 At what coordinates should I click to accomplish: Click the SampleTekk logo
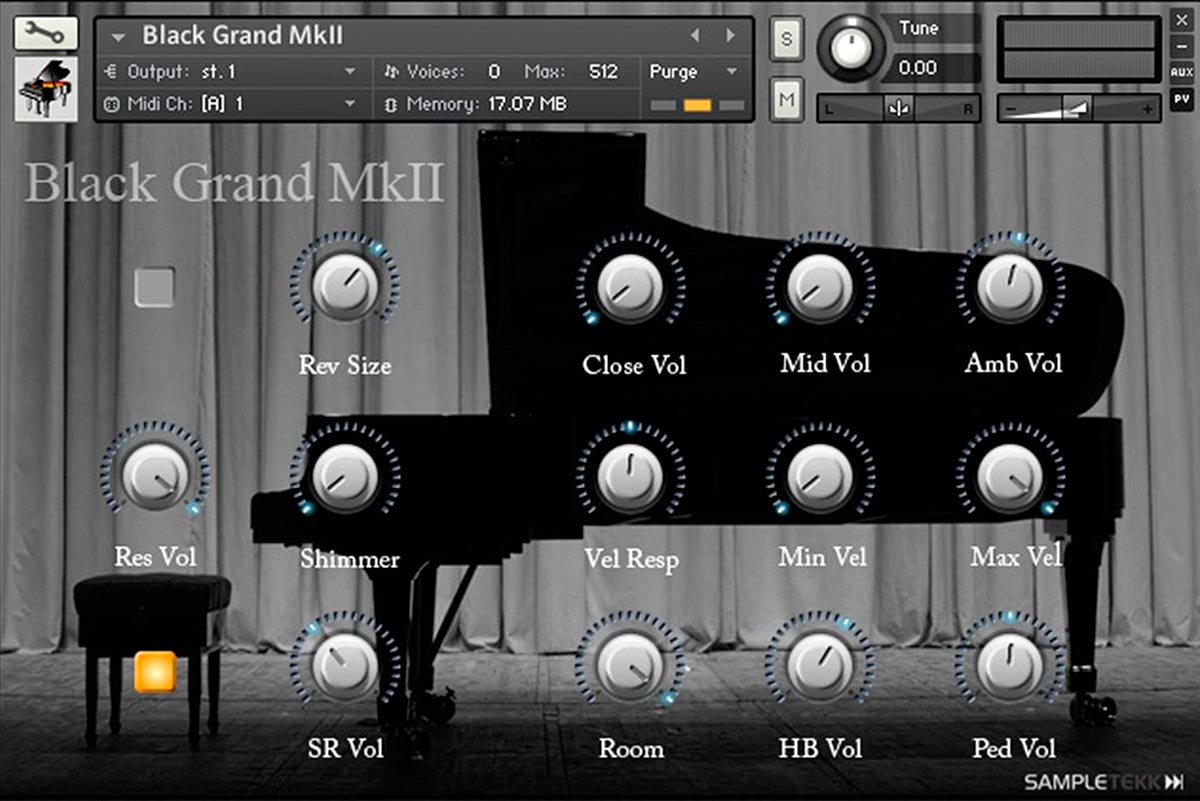click(x=1103, y=781)
